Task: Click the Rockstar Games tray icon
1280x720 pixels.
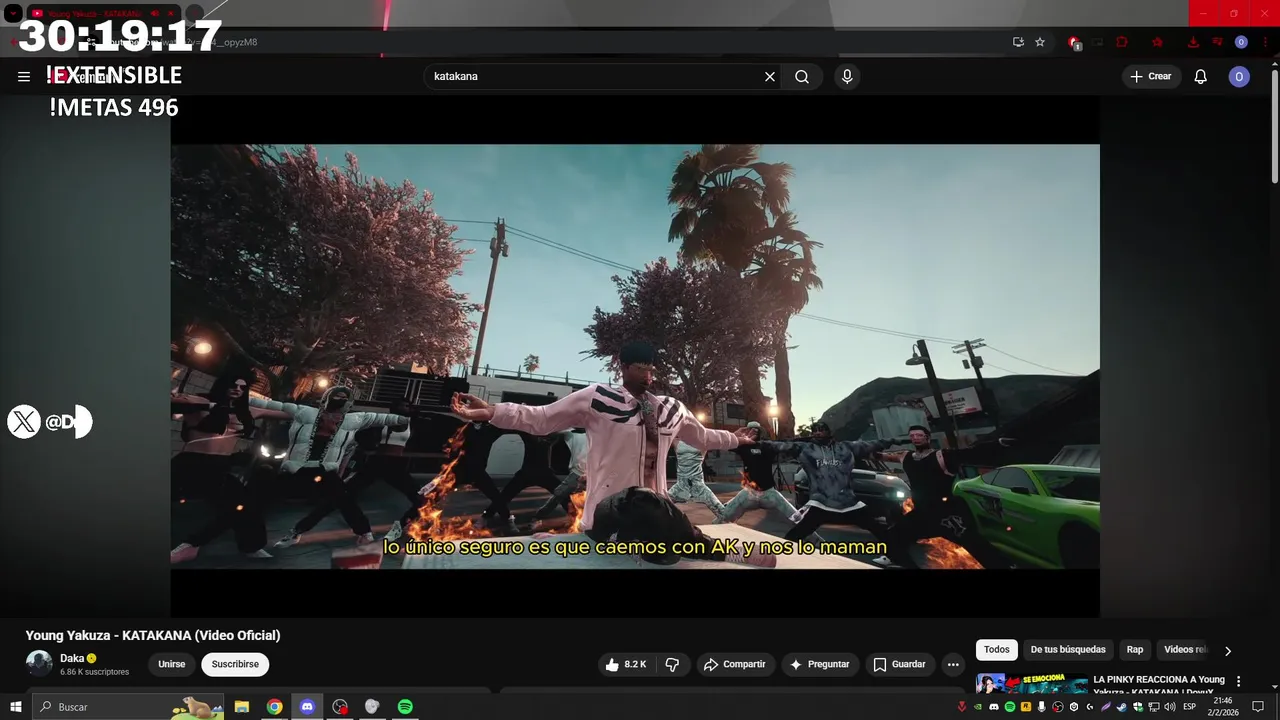Action: click(x=1026, y=707)
